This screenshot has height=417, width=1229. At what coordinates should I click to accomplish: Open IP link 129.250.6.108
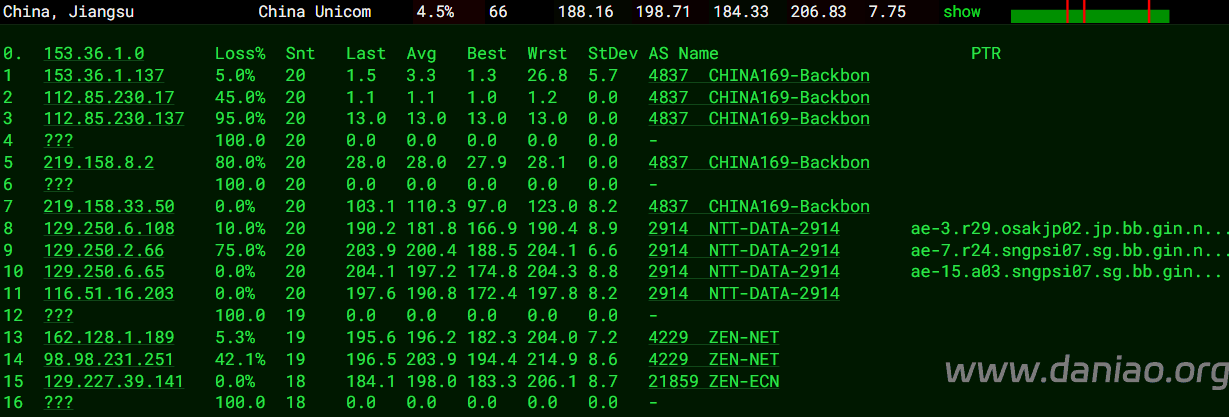click(109, 229)
